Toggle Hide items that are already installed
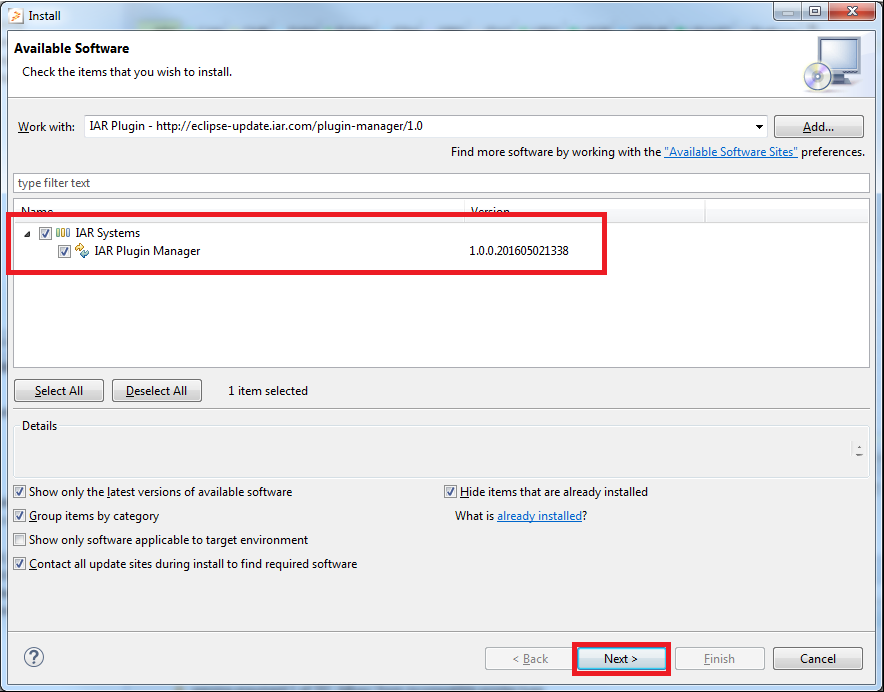Viewport: 884px width, 692px height. pyautogui.click(x=450, y=492)
